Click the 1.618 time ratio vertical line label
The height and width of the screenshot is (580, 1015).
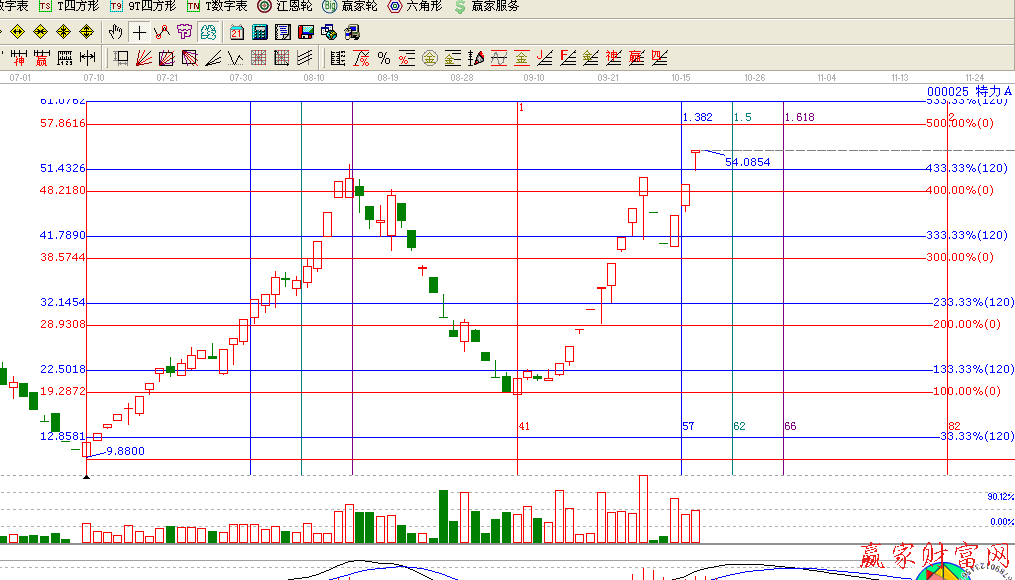[799, 117]
